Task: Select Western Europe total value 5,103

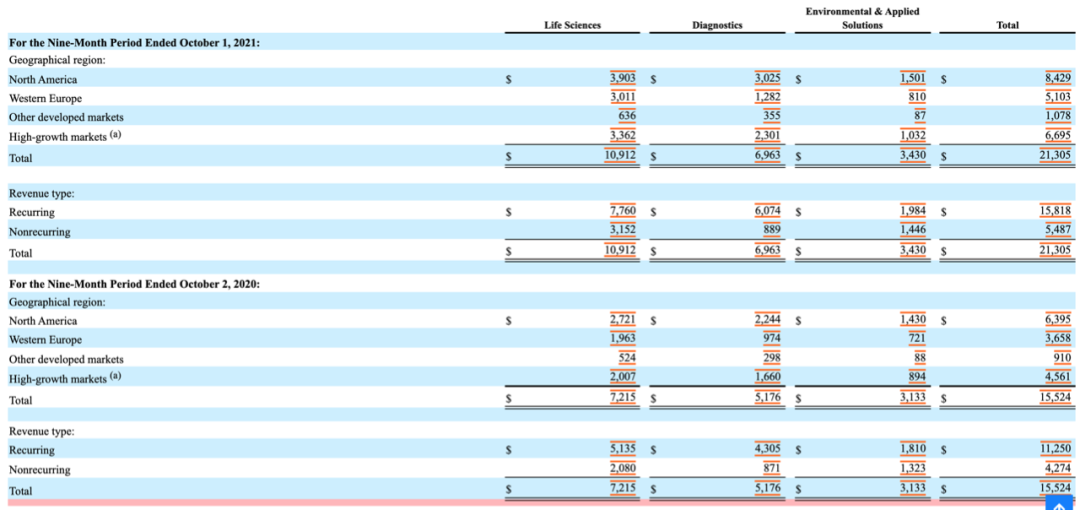Action: [1058, 98]
